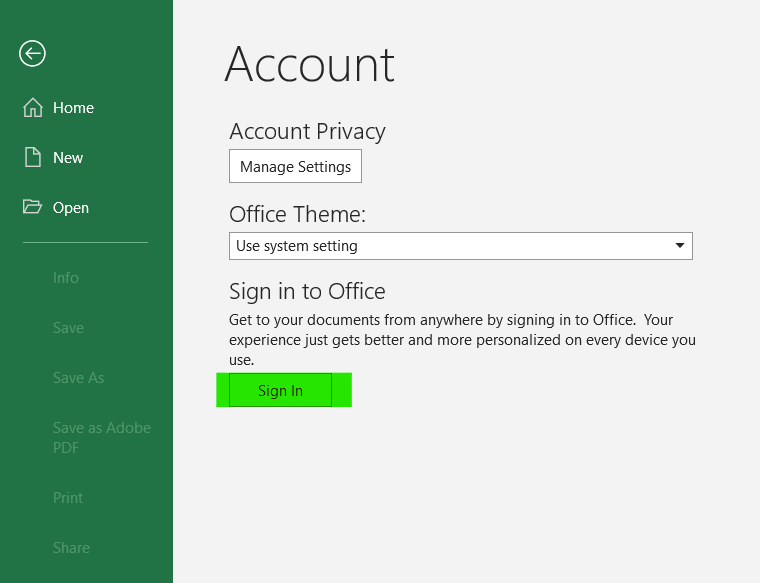Open the Office Theme combo box
Viewport: 760px width, 583px height.
click(460, 246)
